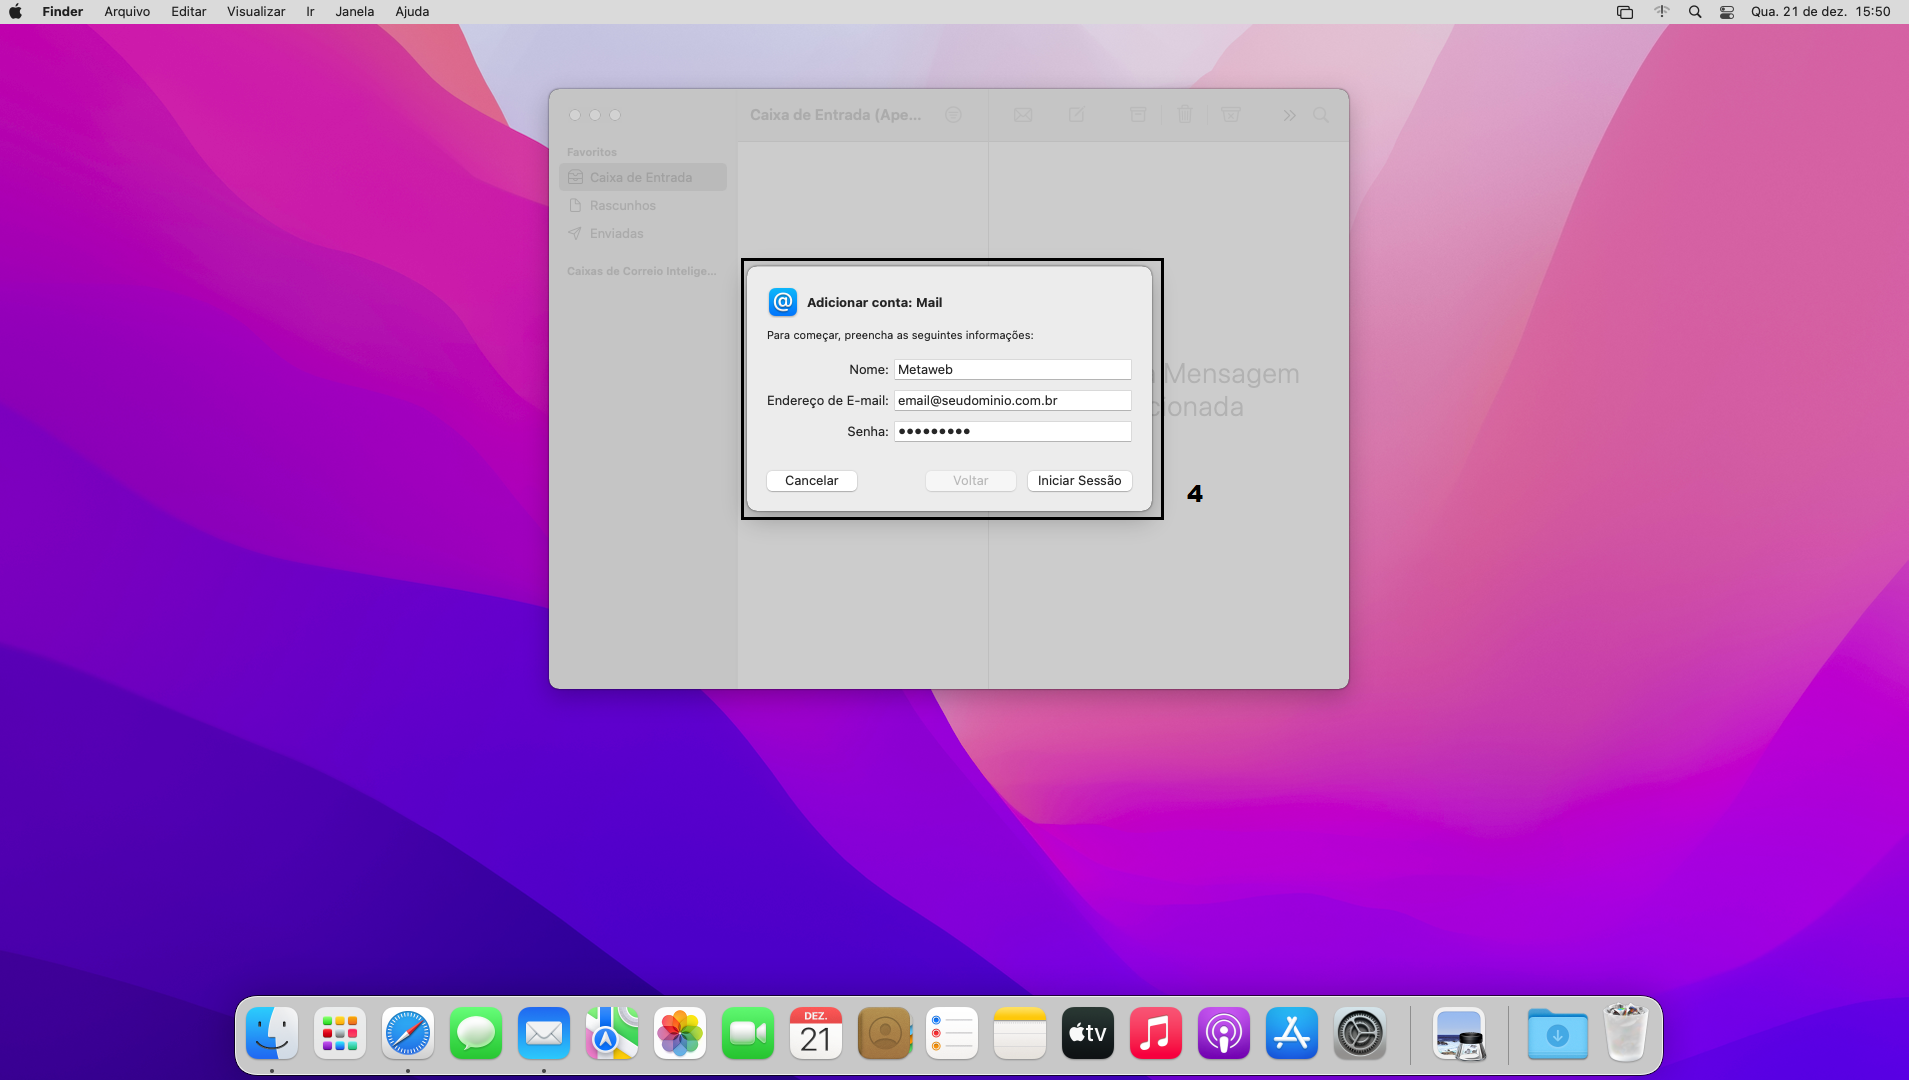This screenshot has height=1080, width=1909.
Task: Open the Mail app in Dock
Action: click(x=544, y=1034)
